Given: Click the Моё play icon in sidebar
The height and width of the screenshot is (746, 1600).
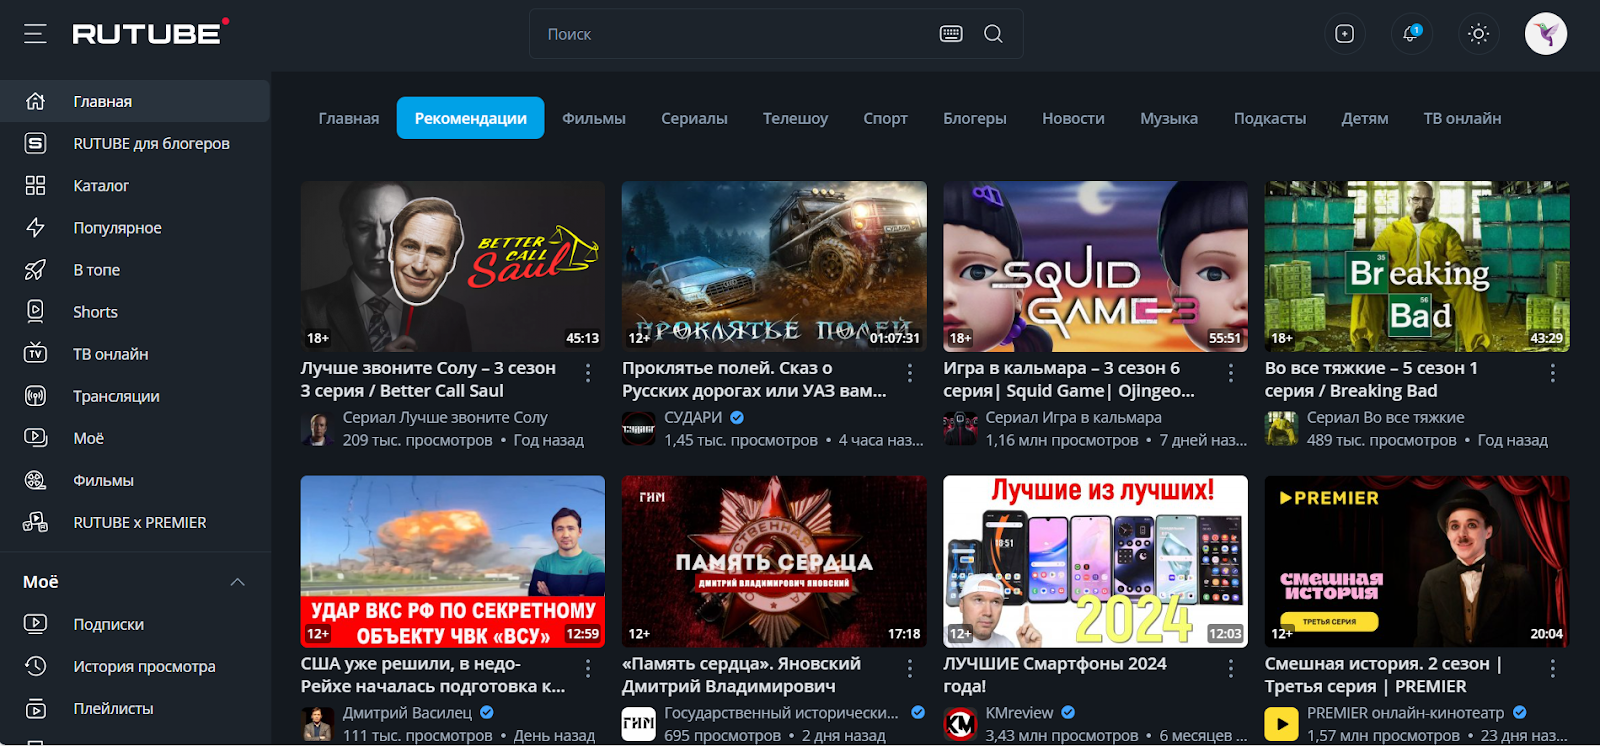Looking at the screenshot, I should pyautogui.click(x=35, y=438).
